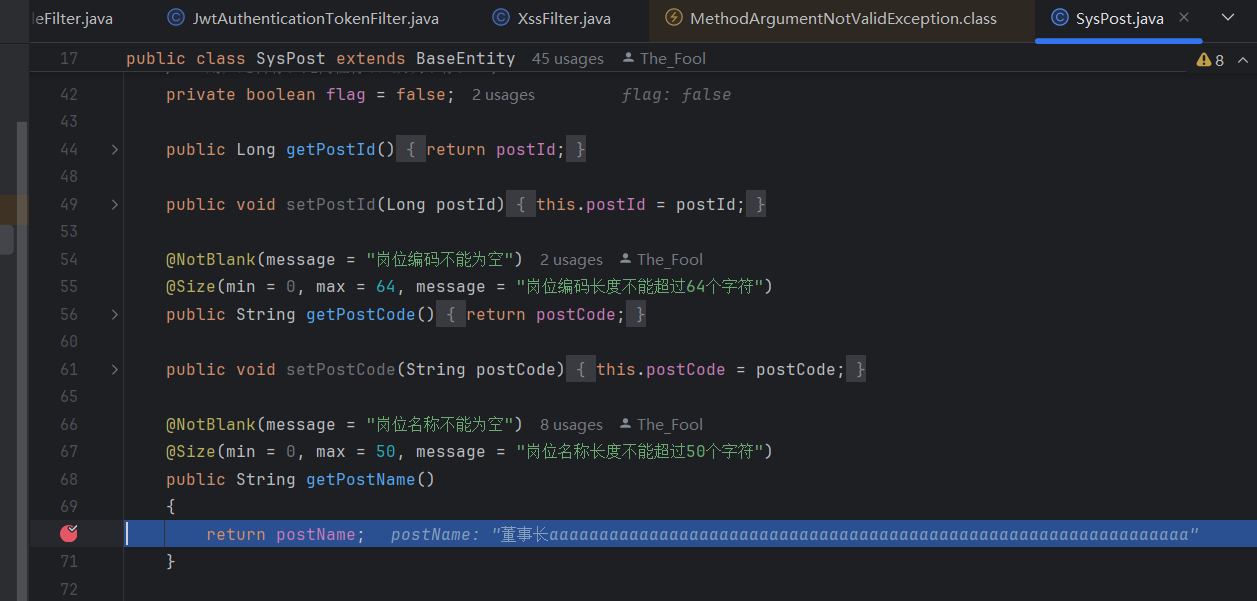Select the SysPost.java tab
Image resolution: width=1257 pixels, height=601 pixels.
pyautogui.click(x=1119, y=18)
